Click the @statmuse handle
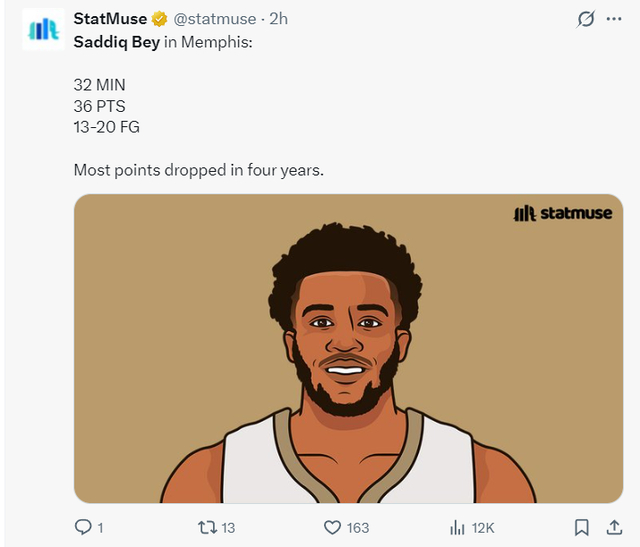Screen dimensions: 640x547 coord(213,19)
